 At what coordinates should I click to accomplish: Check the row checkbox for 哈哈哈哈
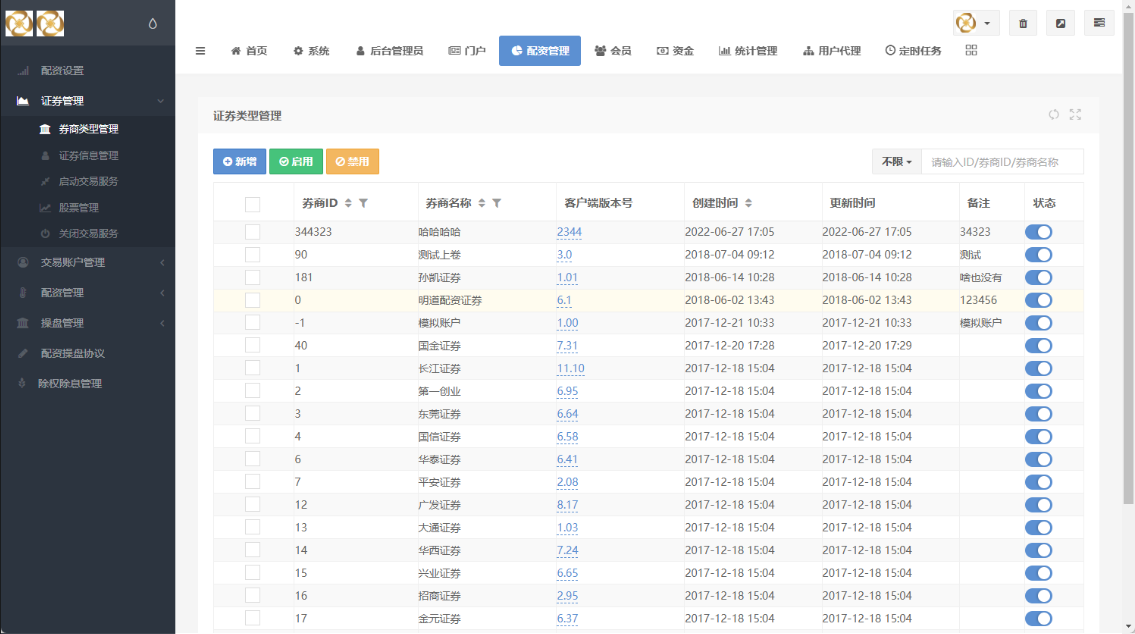[252, 232]
